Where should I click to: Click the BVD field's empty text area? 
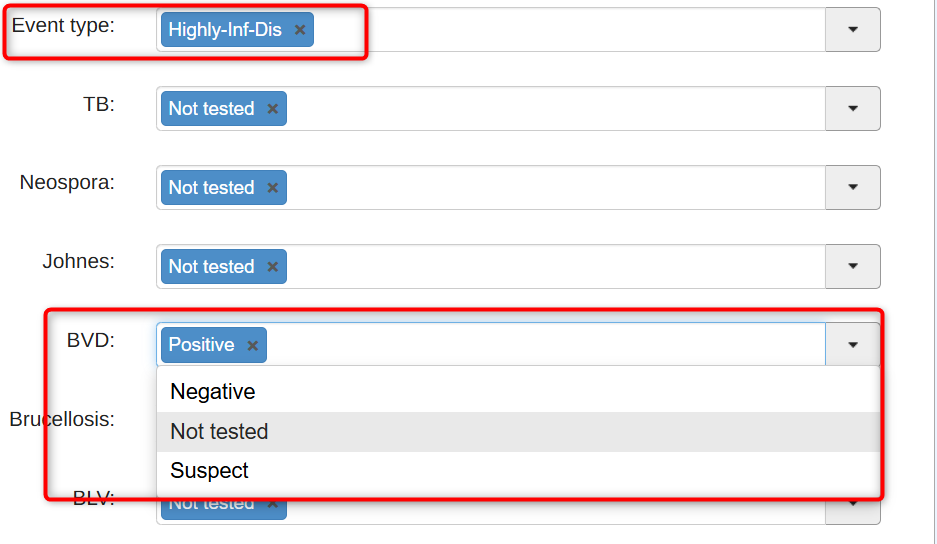click(x=540, y=345)
